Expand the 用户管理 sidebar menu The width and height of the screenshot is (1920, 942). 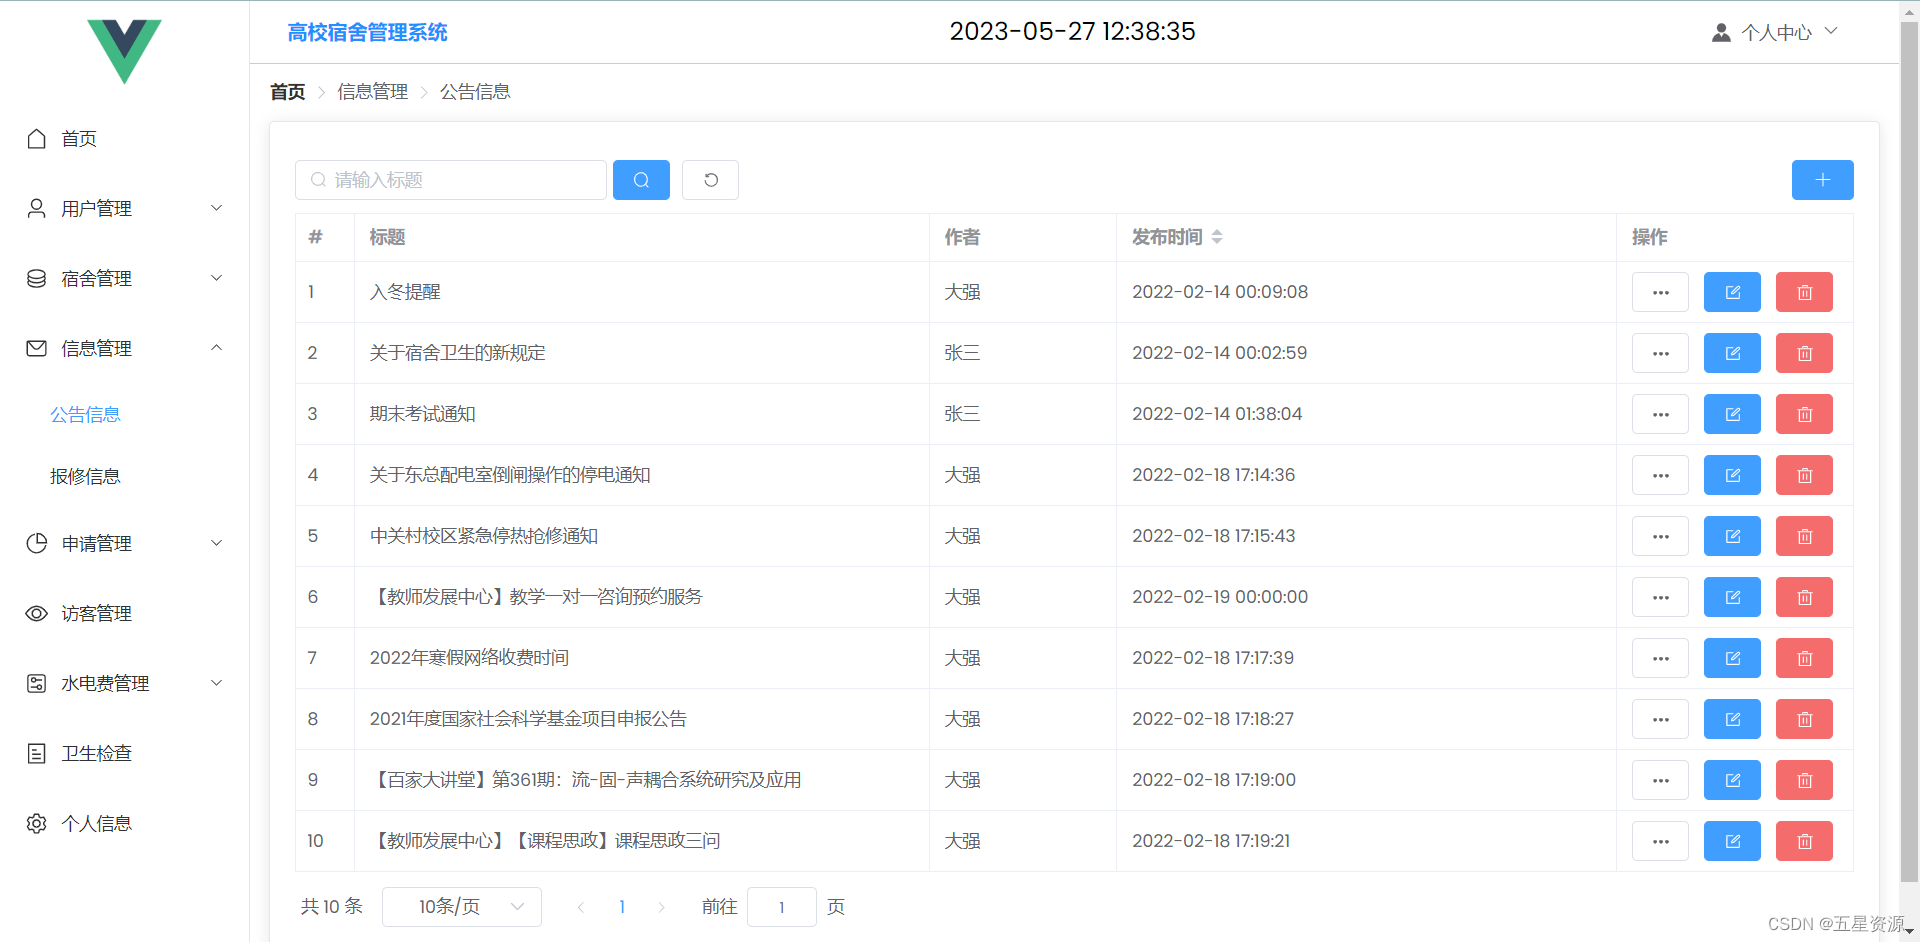(x=124, y=208)
